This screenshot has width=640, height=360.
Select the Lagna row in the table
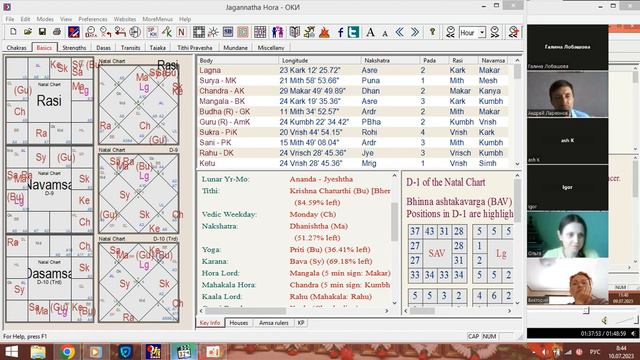click(353, 70)
